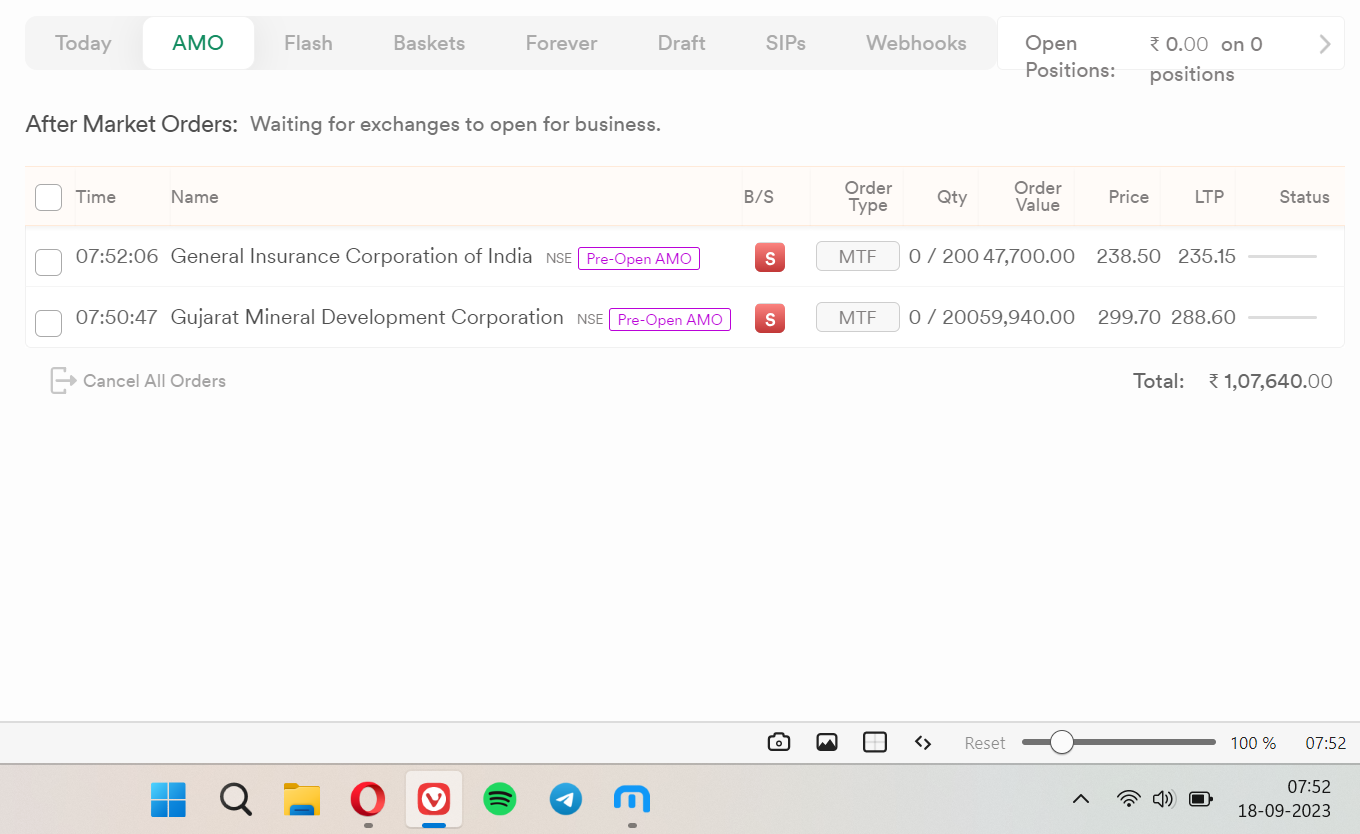Click the MTF tag on the General Insurance row
This screenshot has width=1360, height=834.
tap(858, 256)
